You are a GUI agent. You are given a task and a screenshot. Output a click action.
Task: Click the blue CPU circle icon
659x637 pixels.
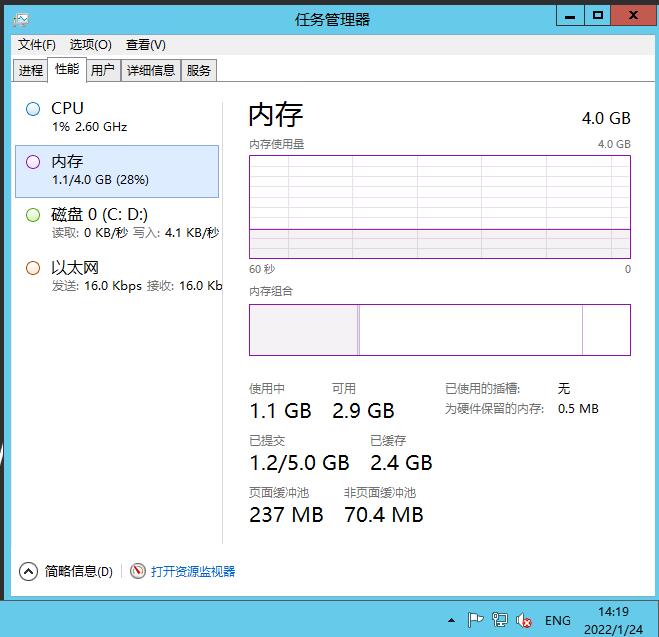(33, 109)
